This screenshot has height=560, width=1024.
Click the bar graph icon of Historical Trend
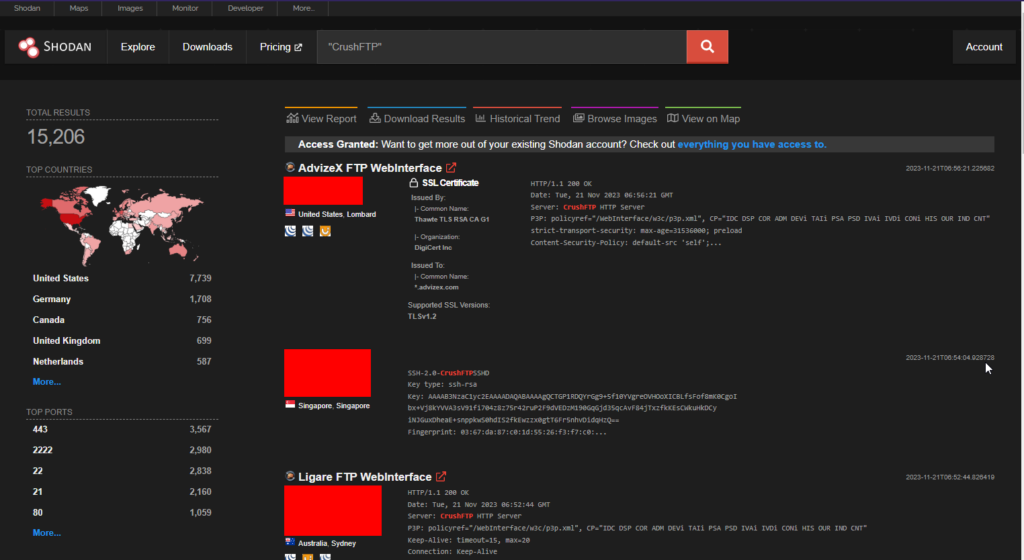(481, 118)
